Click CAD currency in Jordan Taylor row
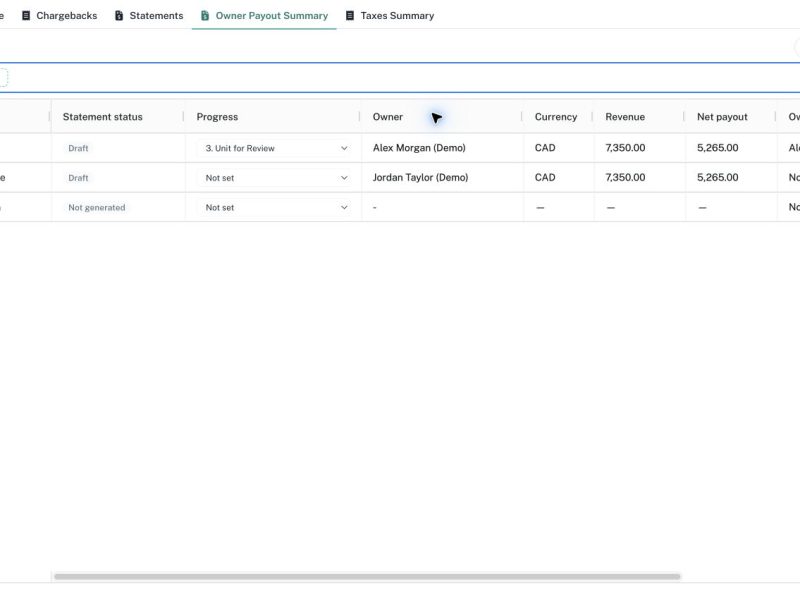Viewport: 800px width, 600px height. (x=545, y=178)
